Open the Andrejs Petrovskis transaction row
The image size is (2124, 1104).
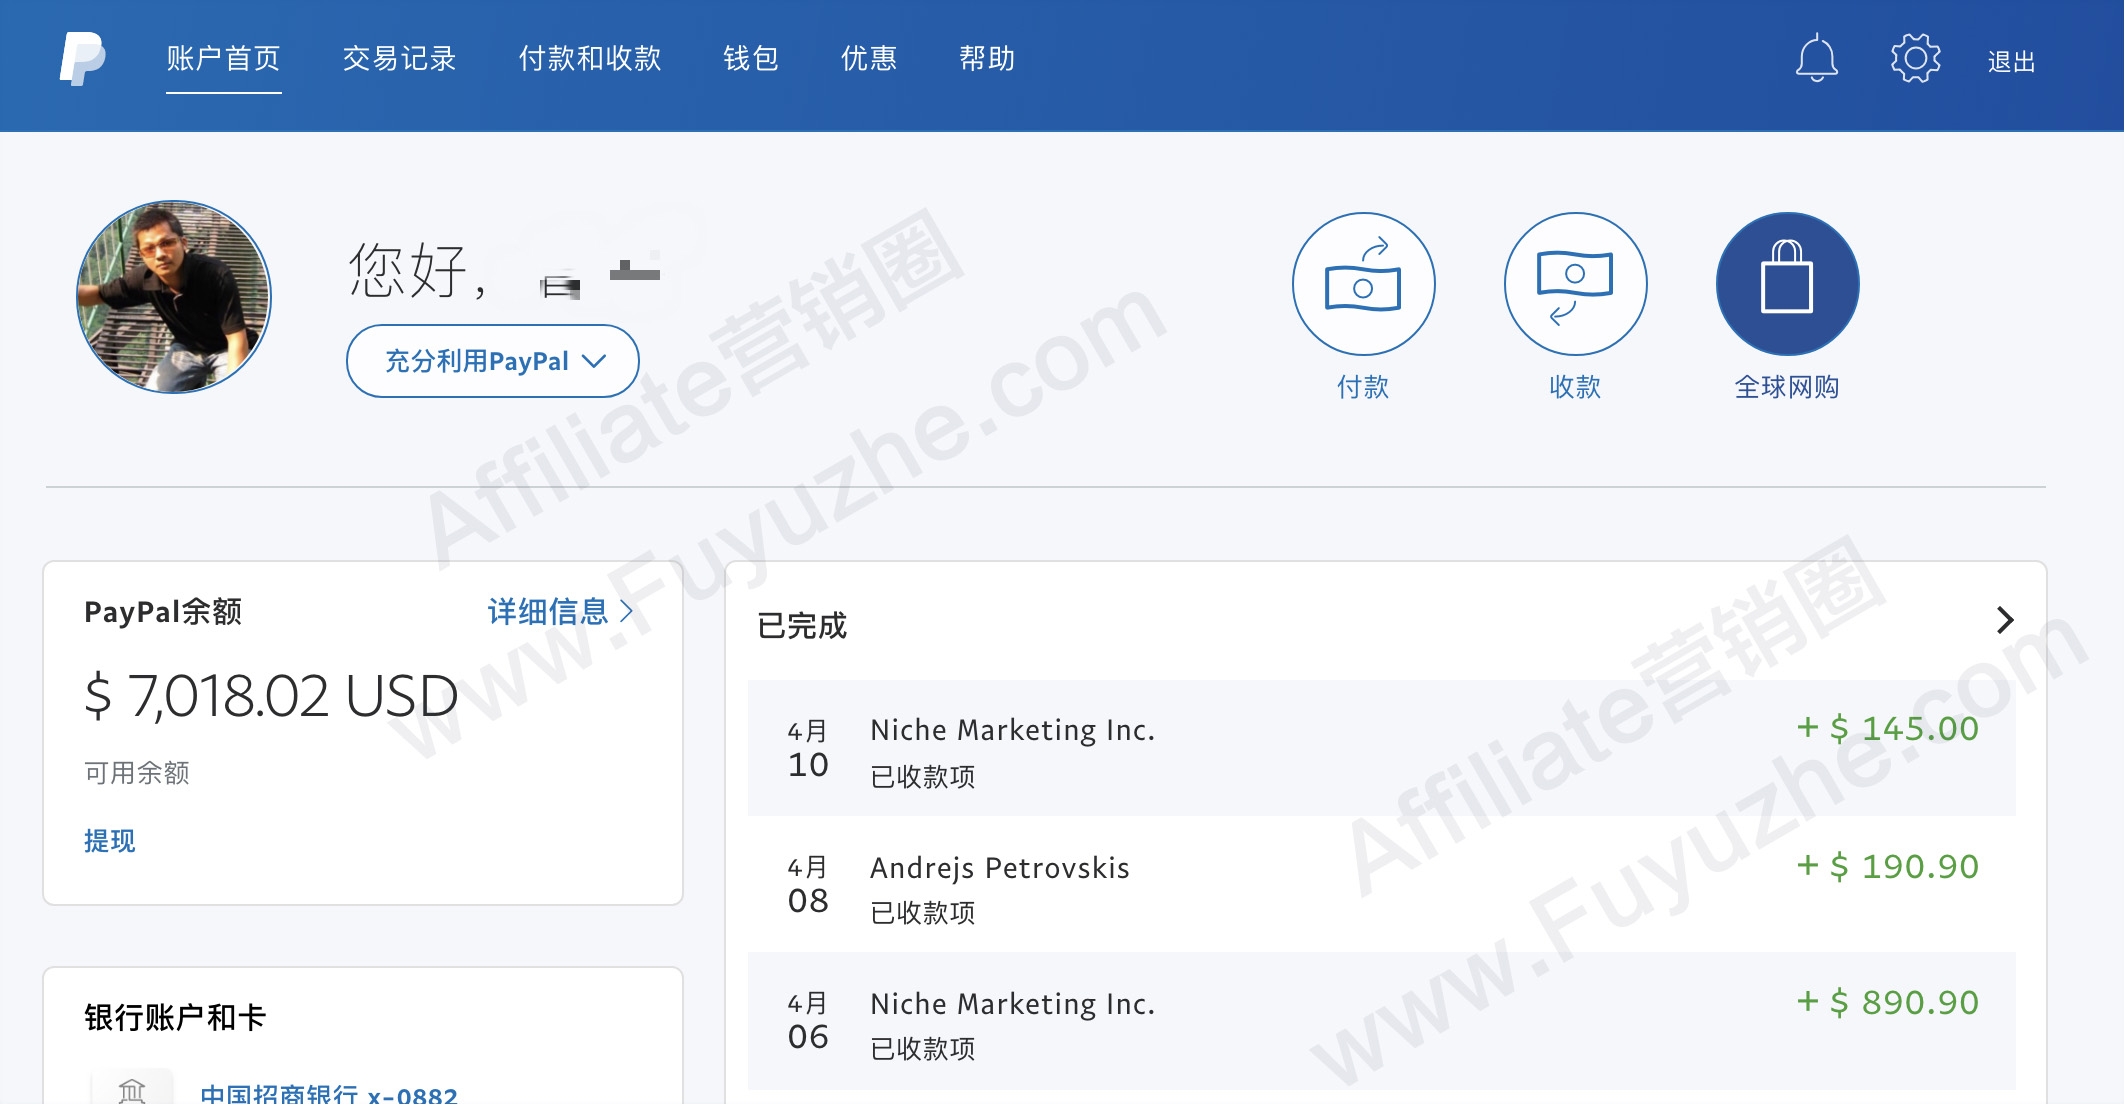[1381, 884]
